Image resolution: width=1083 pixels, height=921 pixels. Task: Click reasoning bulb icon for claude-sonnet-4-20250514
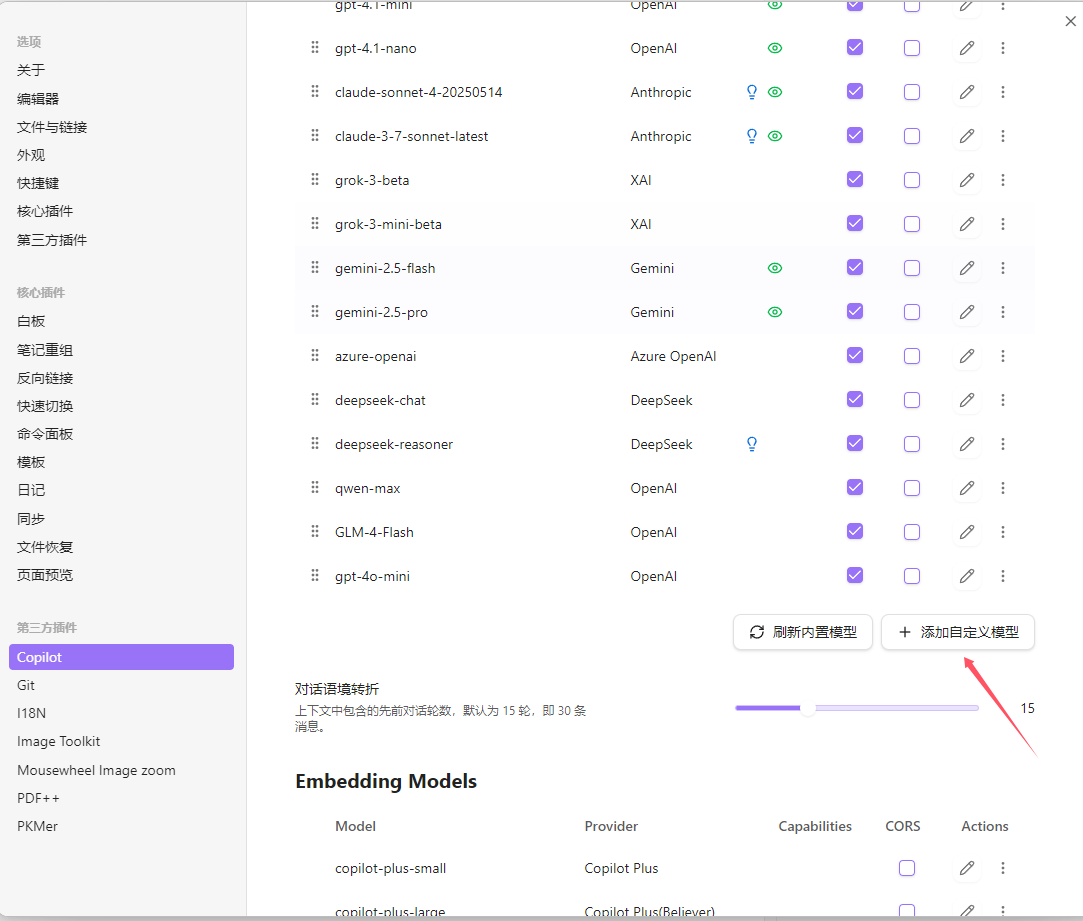point(752,92)
